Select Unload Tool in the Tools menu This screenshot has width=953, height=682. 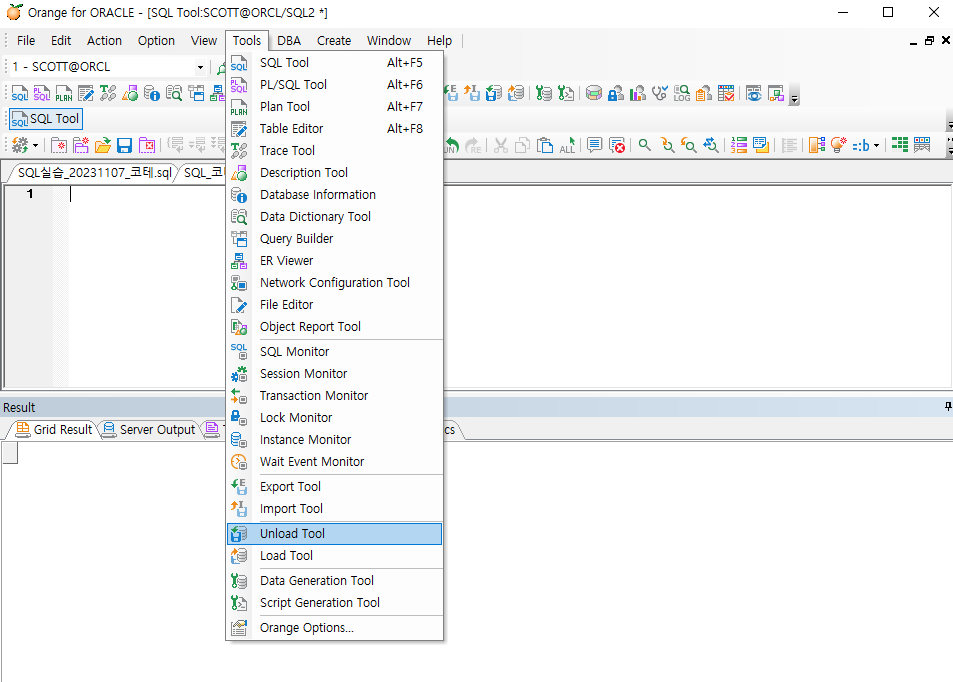(x=334, y=534)
